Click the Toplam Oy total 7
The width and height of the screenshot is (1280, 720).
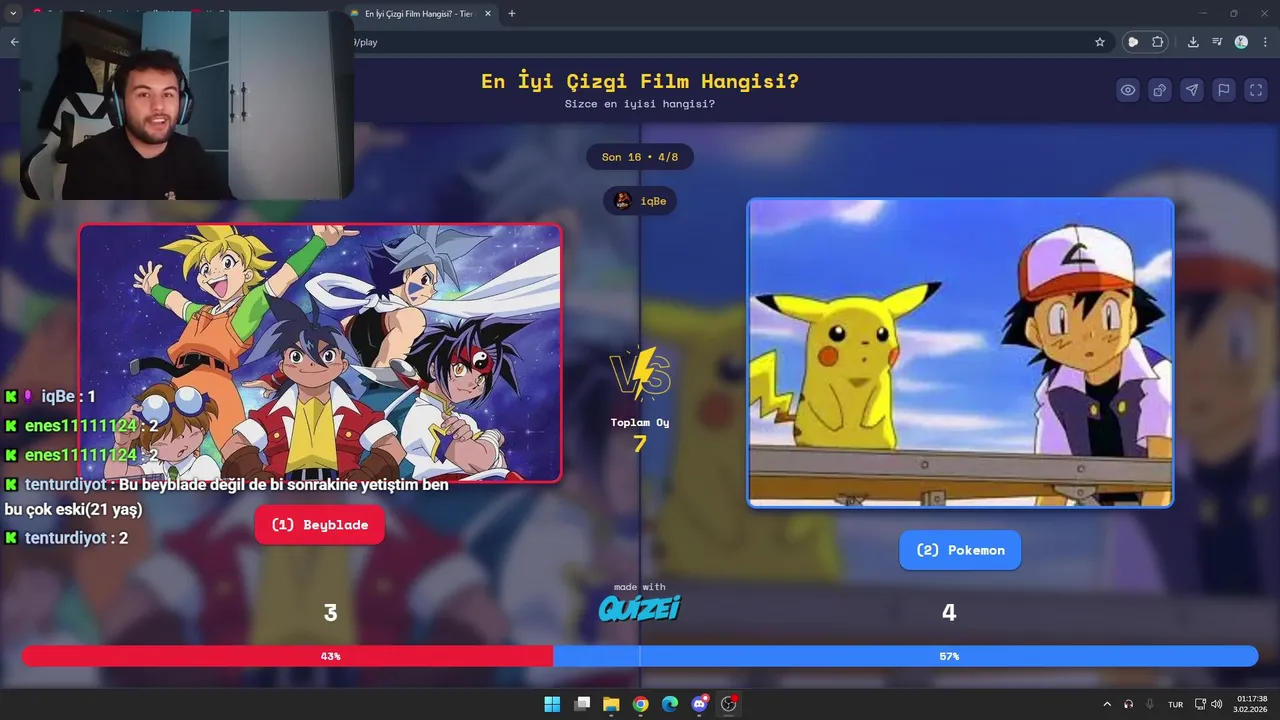pos(640,443)
